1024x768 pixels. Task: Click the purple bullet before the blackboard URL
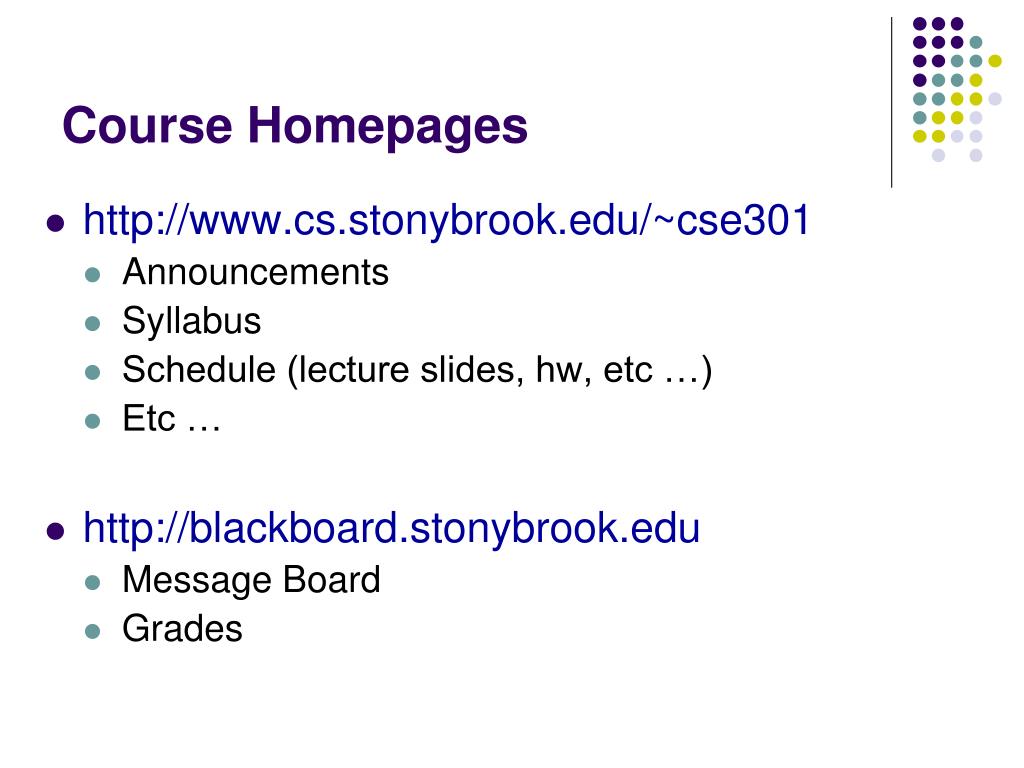[56, 532]
